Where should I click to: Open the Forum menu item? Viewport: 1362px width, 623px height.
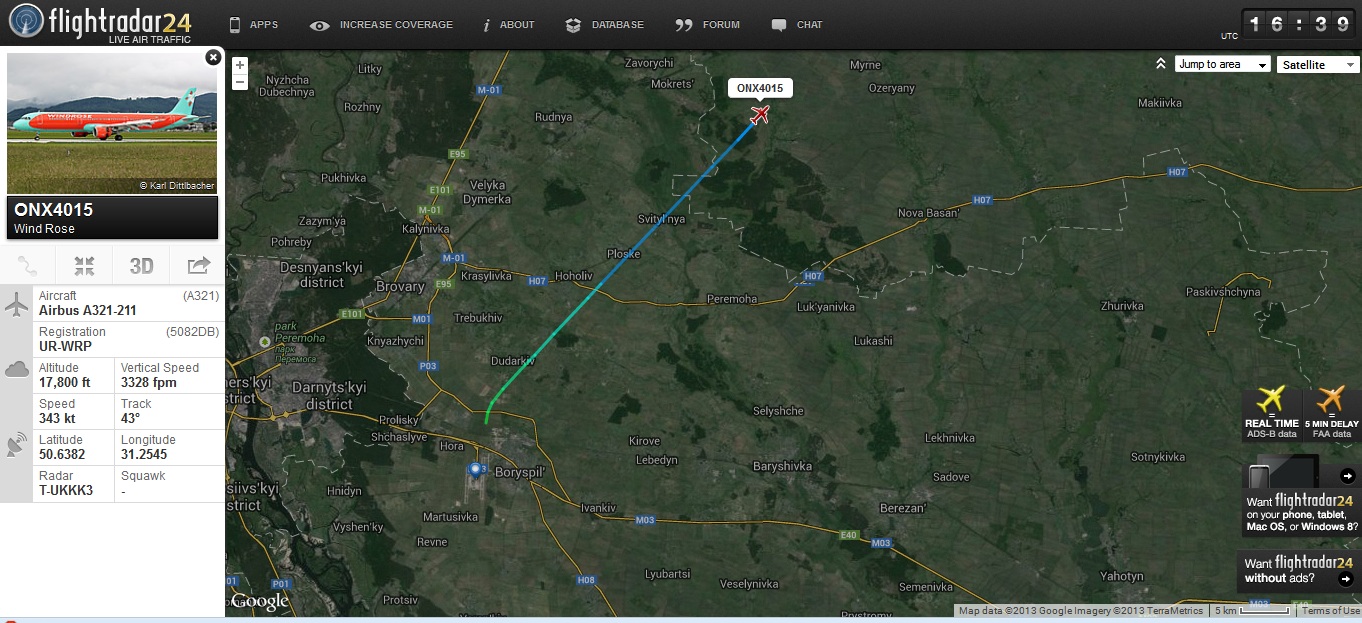[708, 25]
